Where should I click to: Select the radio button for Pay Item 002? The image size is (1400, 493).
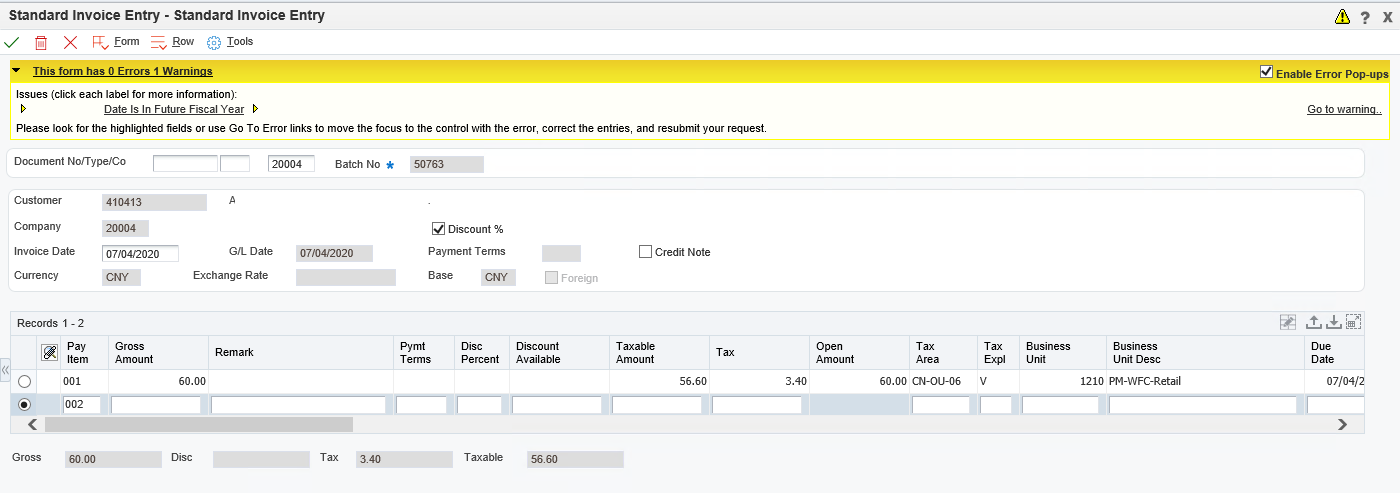click(24, 405)
